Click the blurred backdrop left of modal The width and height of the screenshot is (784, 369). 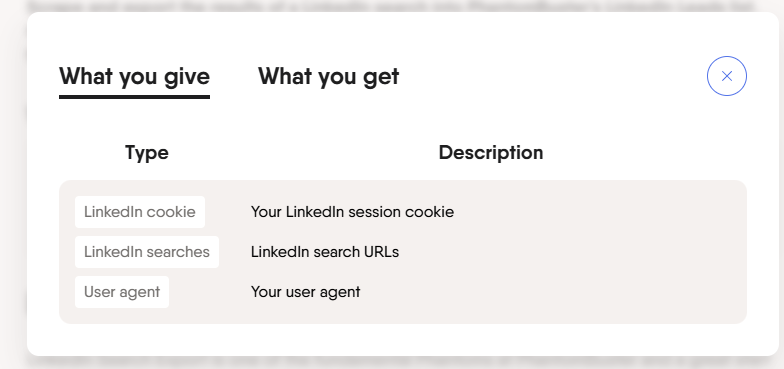point(13,185)
